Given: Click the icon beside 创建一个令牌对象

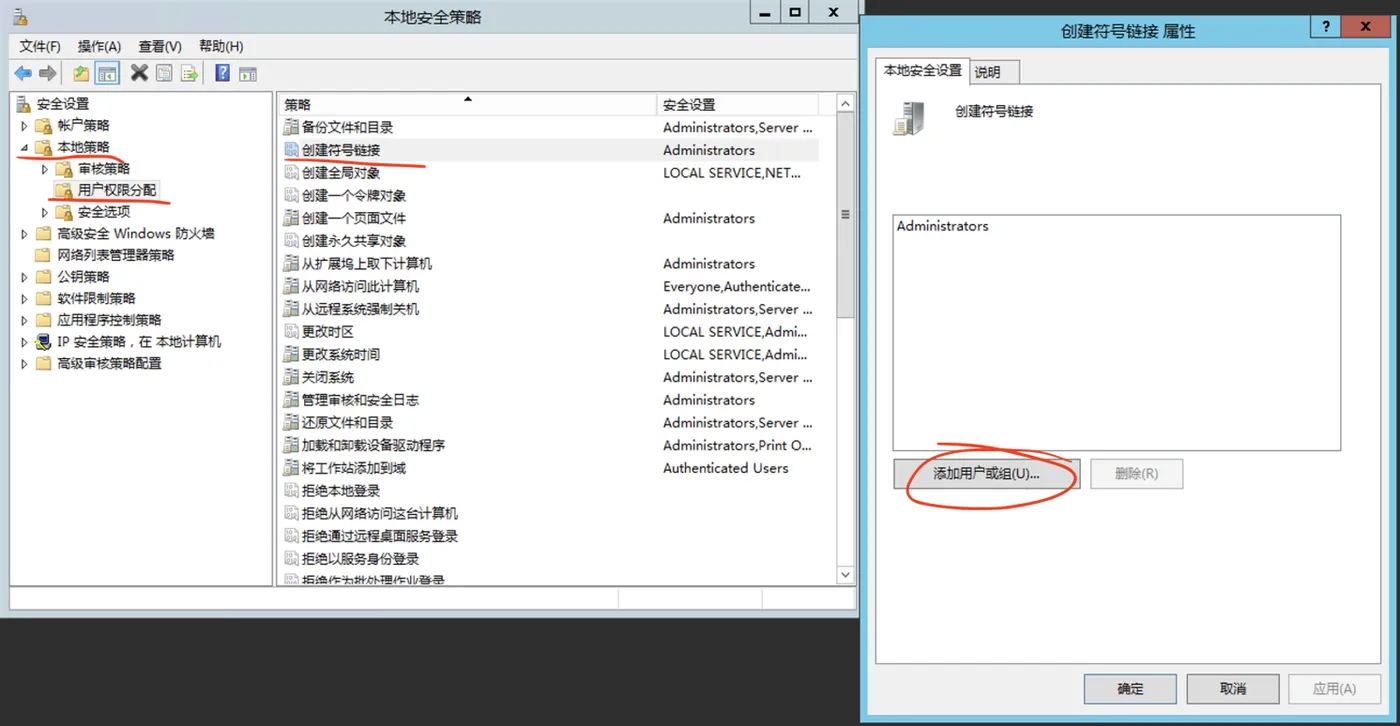Looking at the screenshot, I should tap(291, 195).
